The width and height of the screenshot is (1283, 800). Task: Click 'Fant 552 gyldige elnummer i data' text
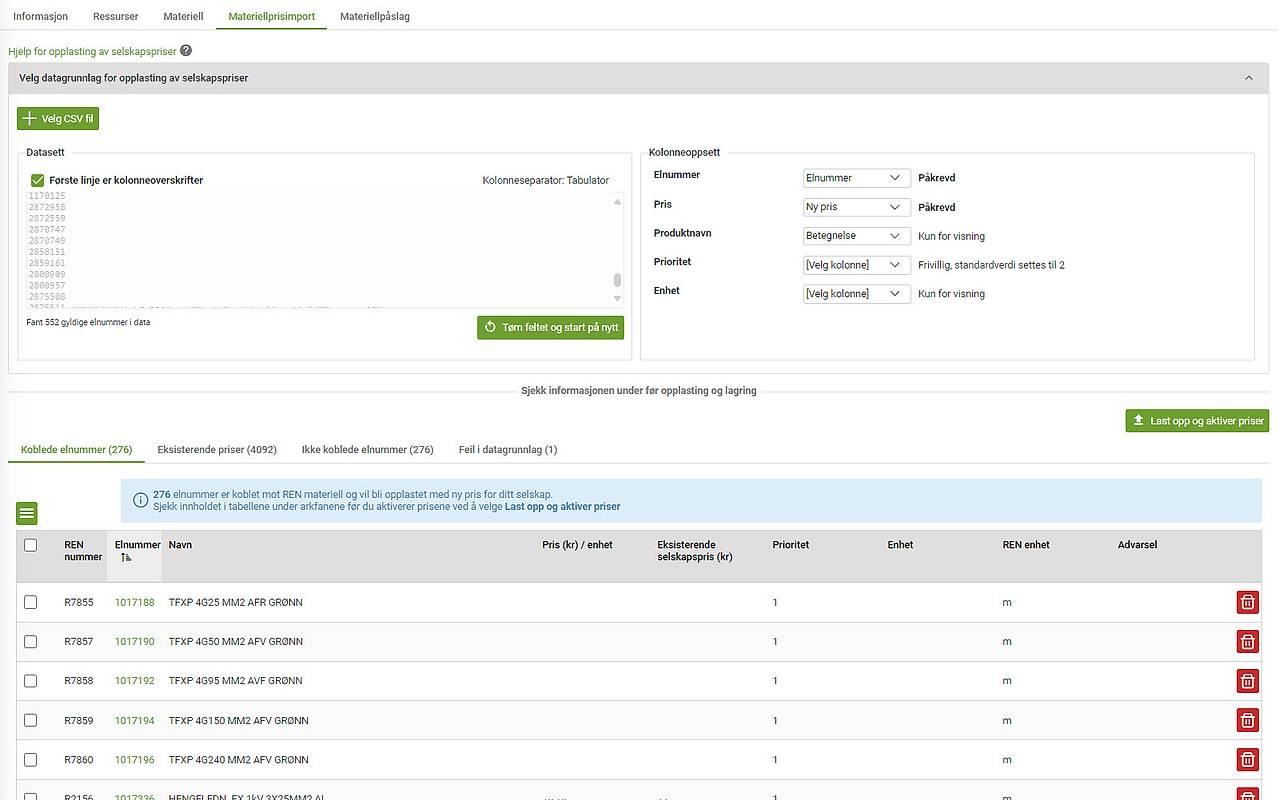88,322
